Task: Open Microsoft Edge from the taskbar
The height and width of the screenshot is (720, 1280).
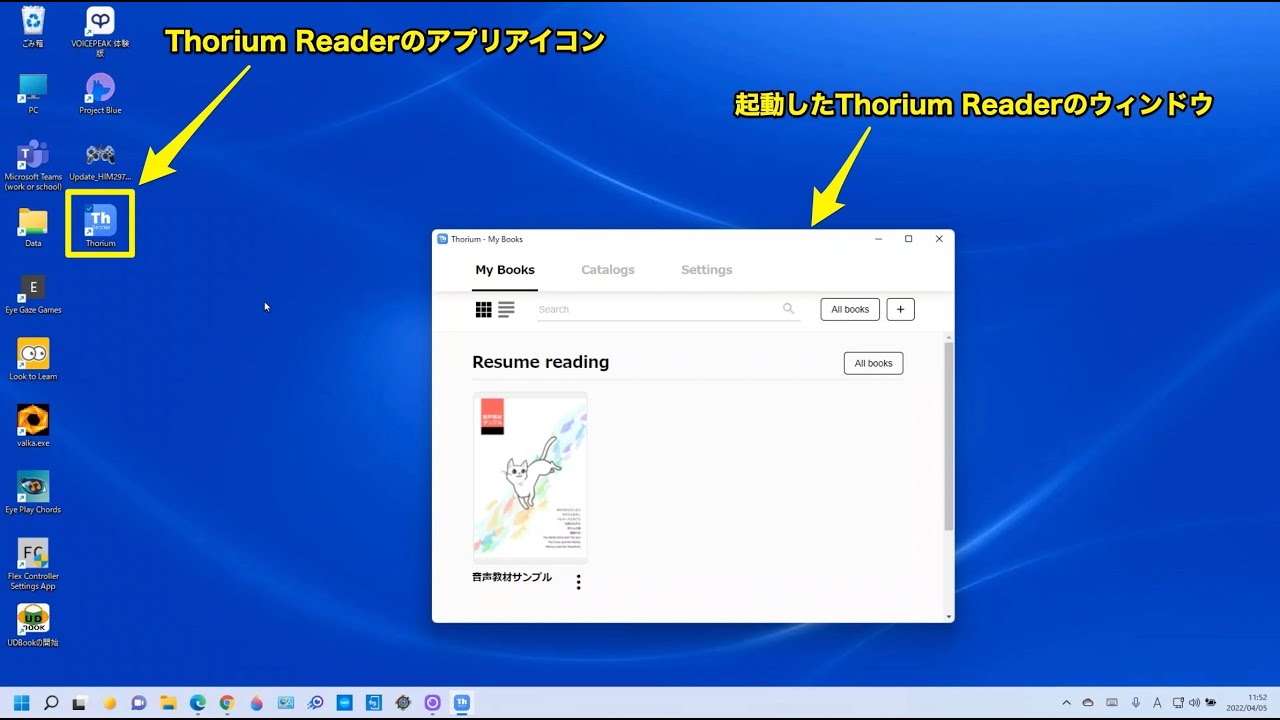Action: 197,703
